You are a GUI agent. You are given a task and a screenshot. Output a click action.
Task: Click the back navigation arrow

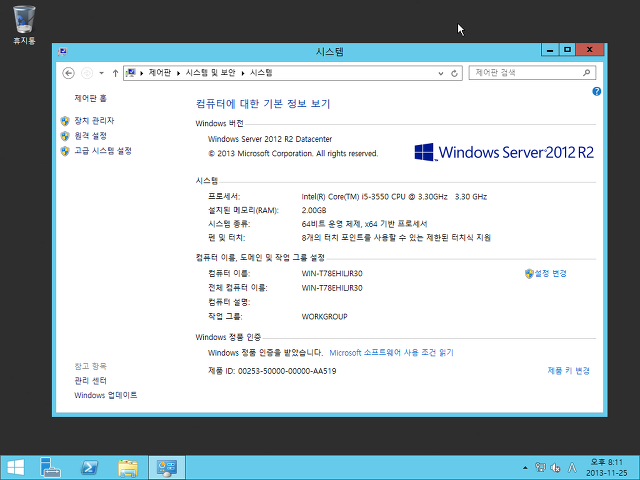(69, 73)
